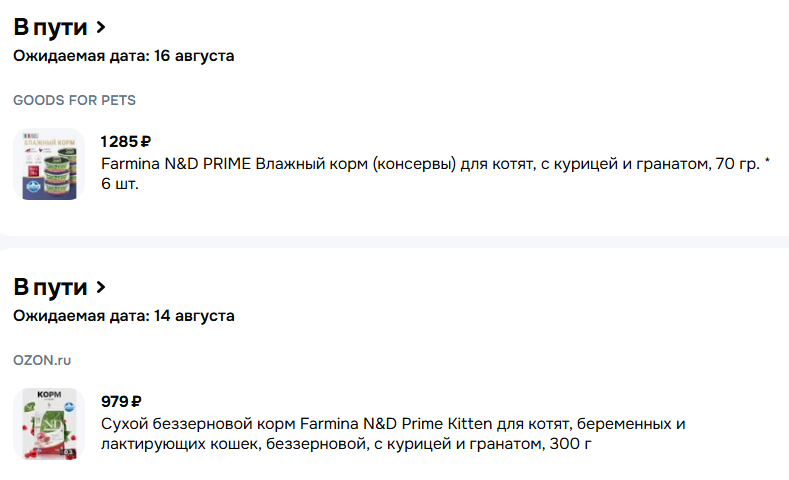789x480 pixels.
Task: Click the 979 ₽ price
Action: (121, 402)
